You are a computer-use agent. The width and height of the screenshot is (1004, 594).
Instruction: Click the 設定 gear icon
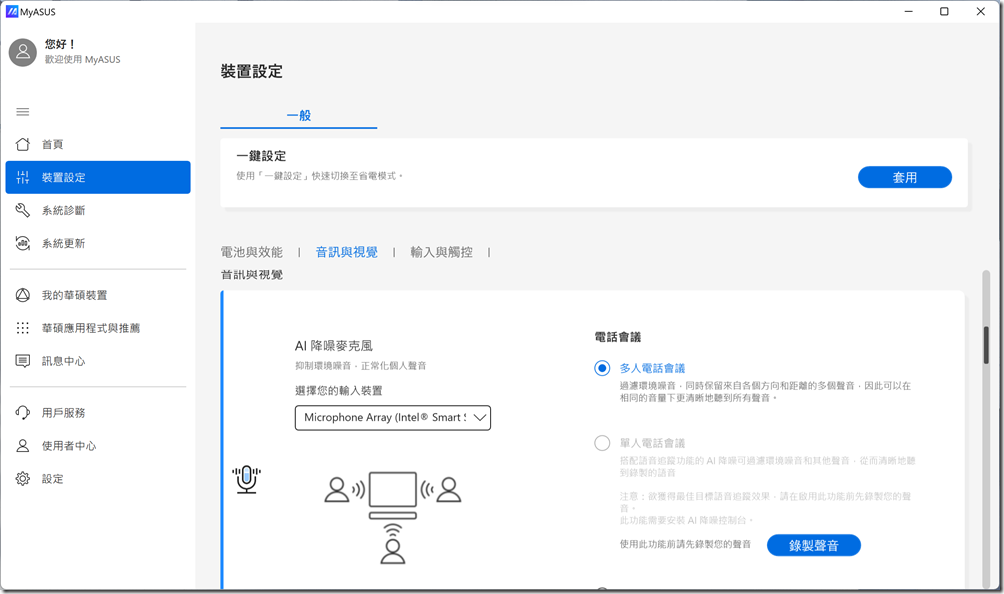(23, 479)
